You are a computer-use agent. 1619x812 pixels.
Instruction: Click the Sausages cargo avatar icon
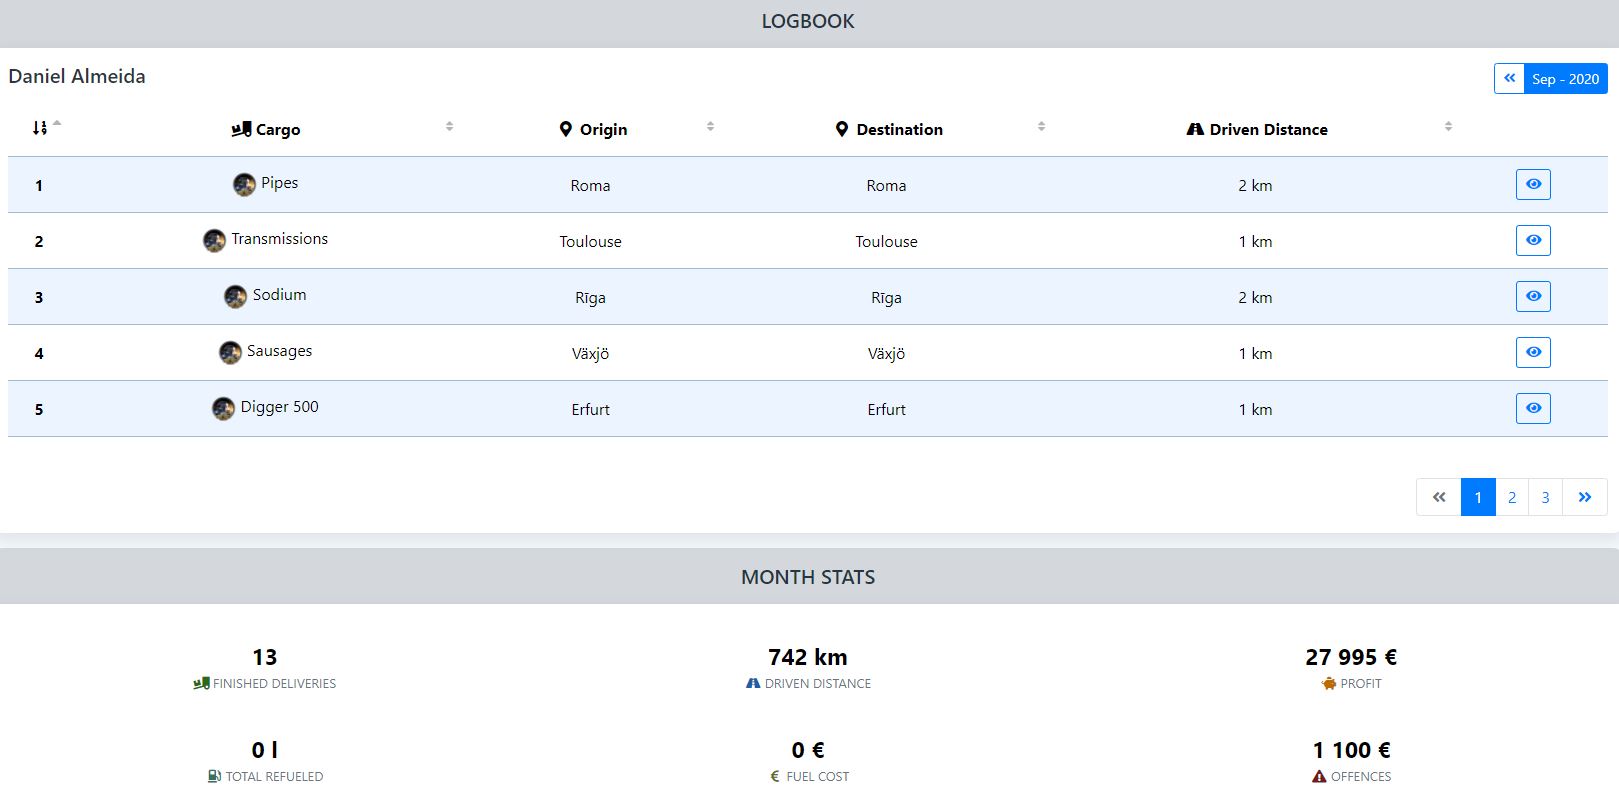(230, 352)
